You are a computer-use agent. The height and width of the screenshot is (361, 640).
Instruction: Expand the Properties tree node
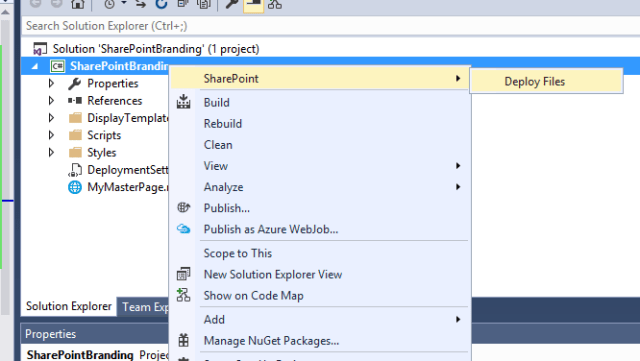pyautogui.click(x=51, y=83)
